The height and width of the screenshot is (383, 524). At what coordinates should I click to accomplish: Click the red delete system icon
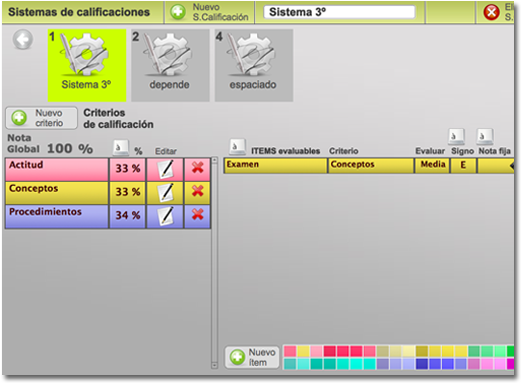(492, 12)
